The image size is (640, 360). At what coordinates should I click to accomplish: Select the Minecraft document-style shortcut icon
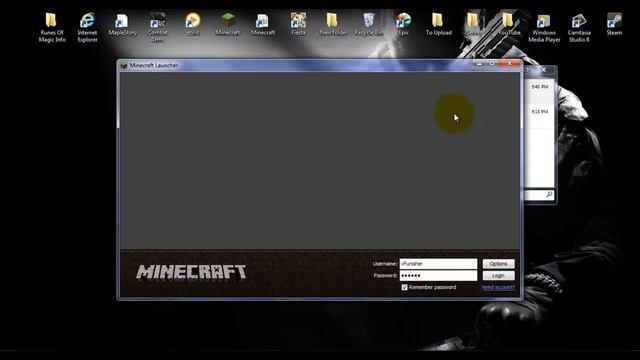262,24
